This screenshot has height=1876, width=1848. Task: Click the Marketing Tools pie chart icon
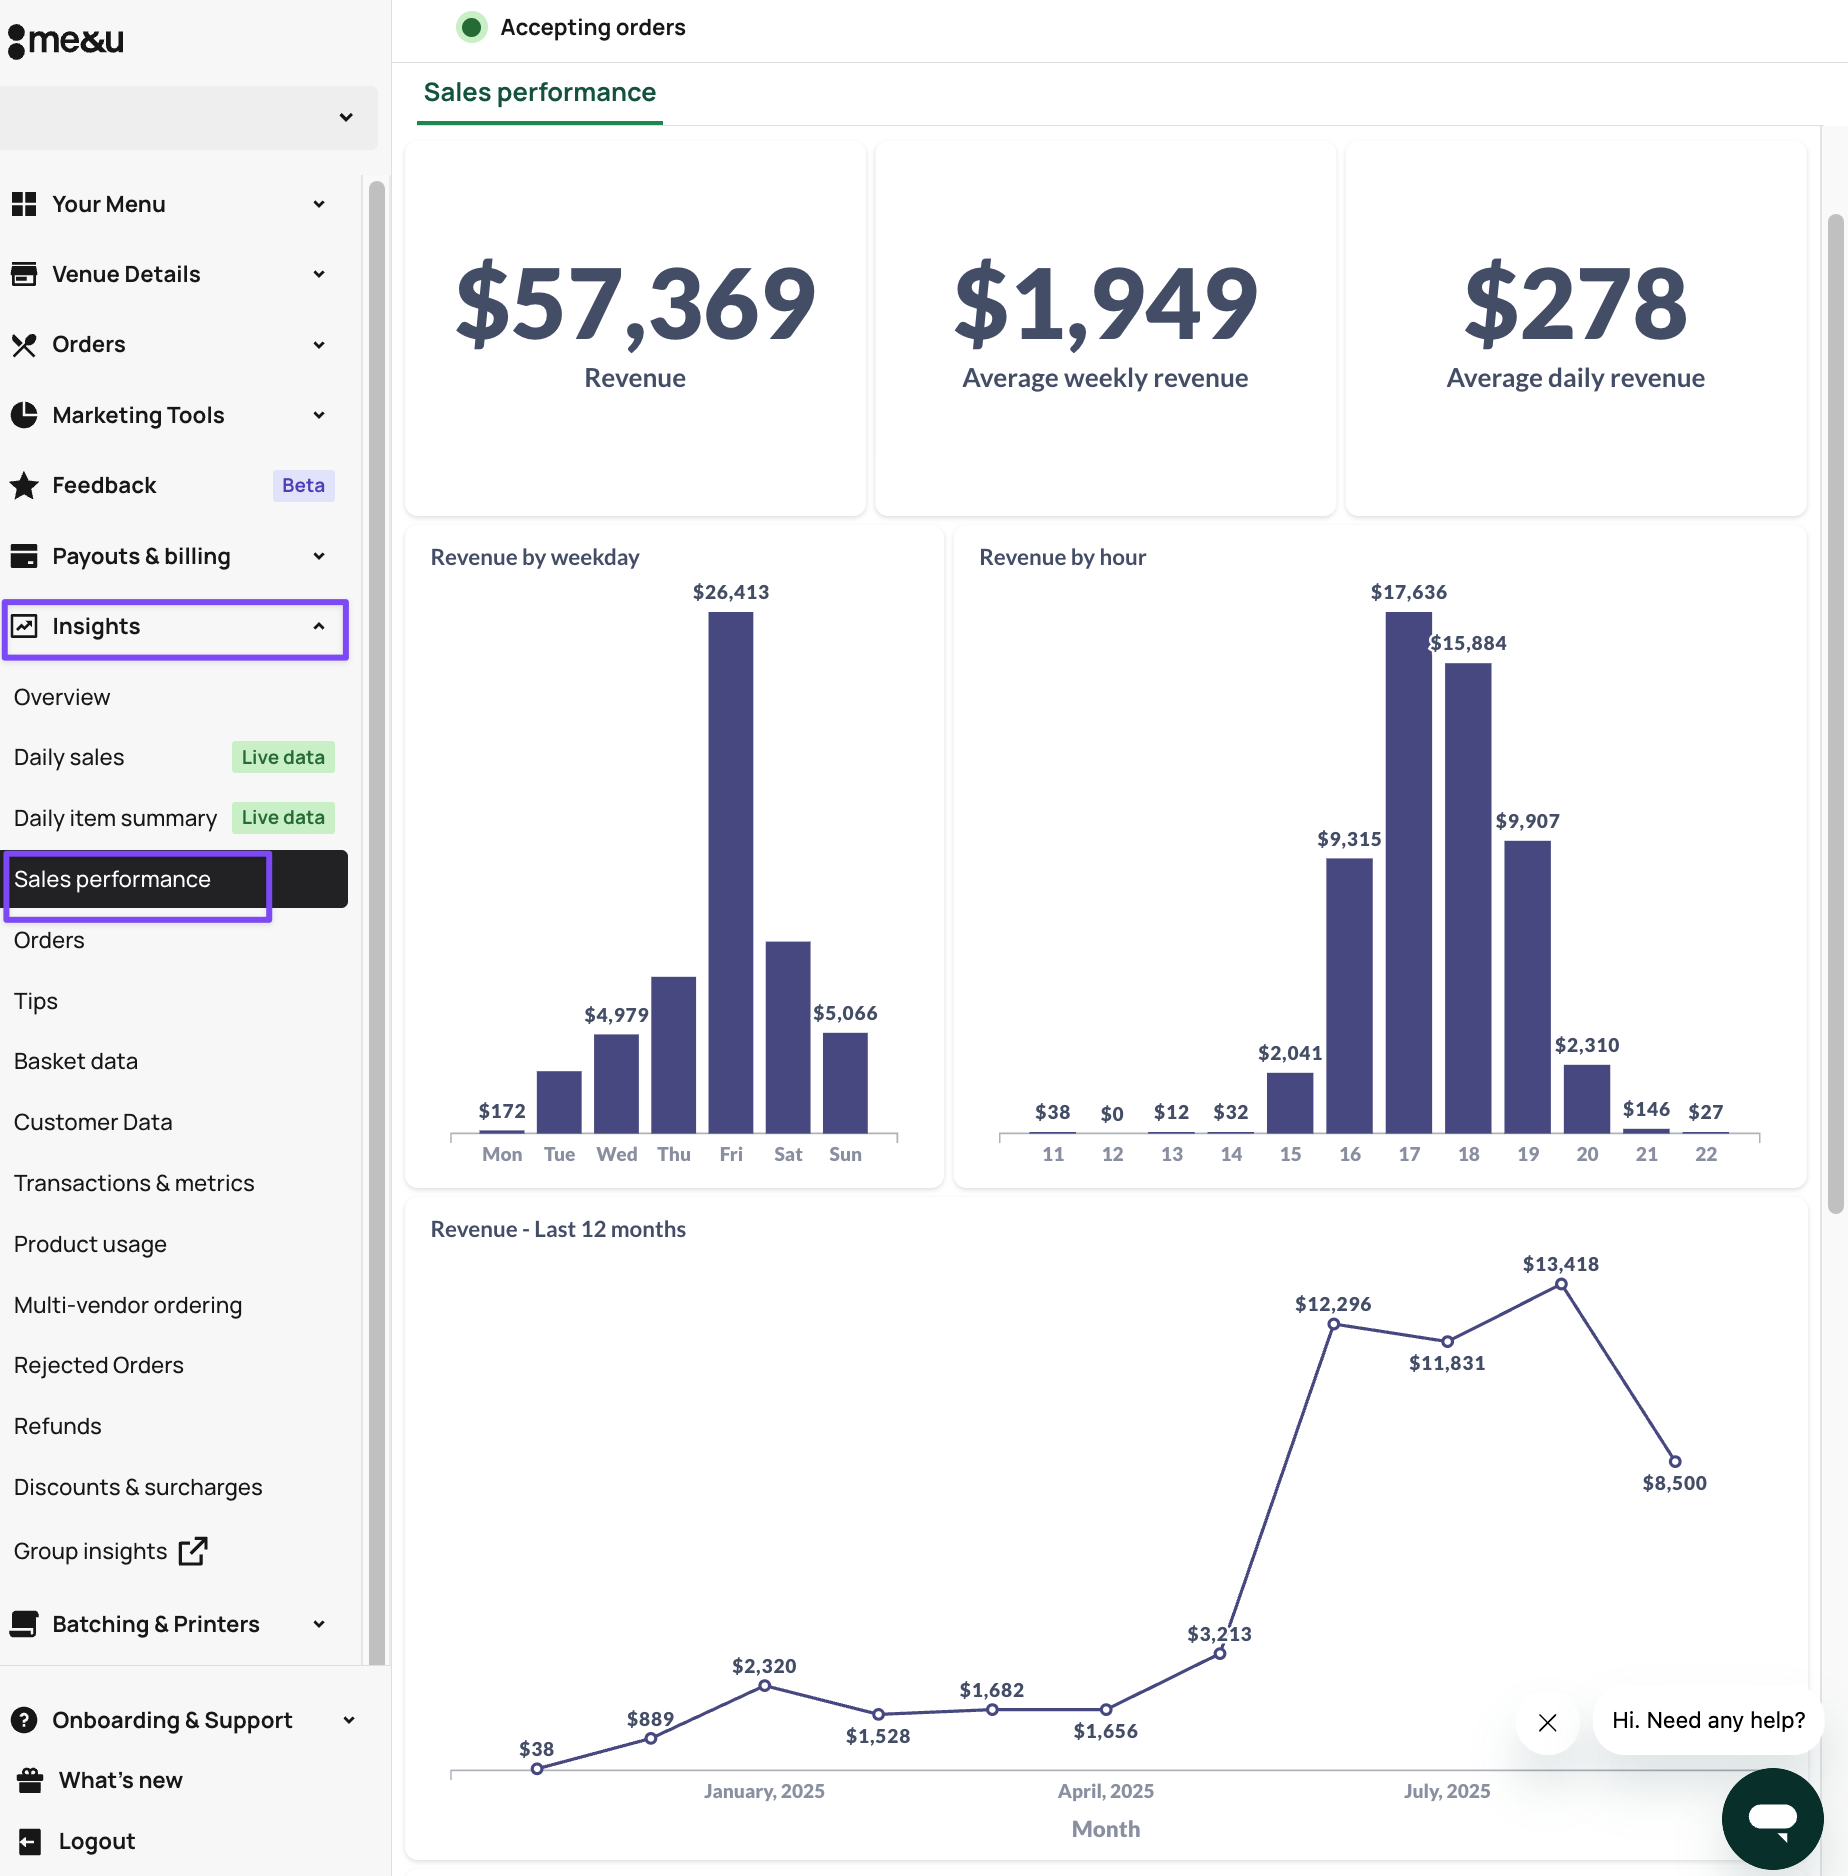tap(24, 415)
